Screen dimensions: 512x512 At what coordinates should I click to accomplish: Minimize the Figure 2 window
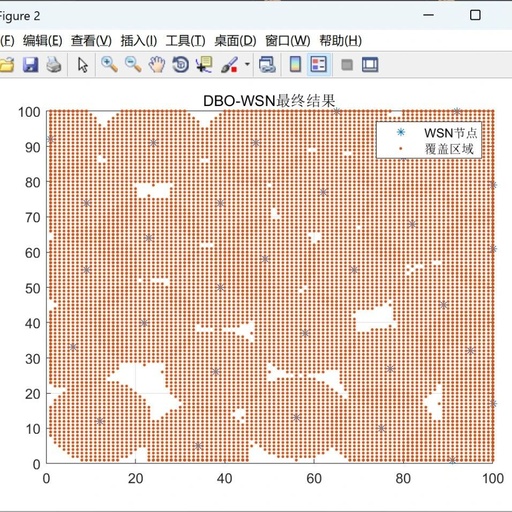tap(428, 15)
